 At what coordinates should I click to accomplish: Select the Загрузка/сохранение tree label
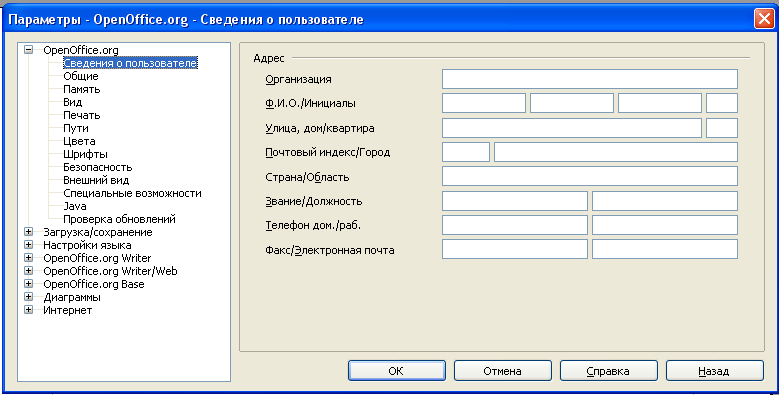click(x=97, y=232)
